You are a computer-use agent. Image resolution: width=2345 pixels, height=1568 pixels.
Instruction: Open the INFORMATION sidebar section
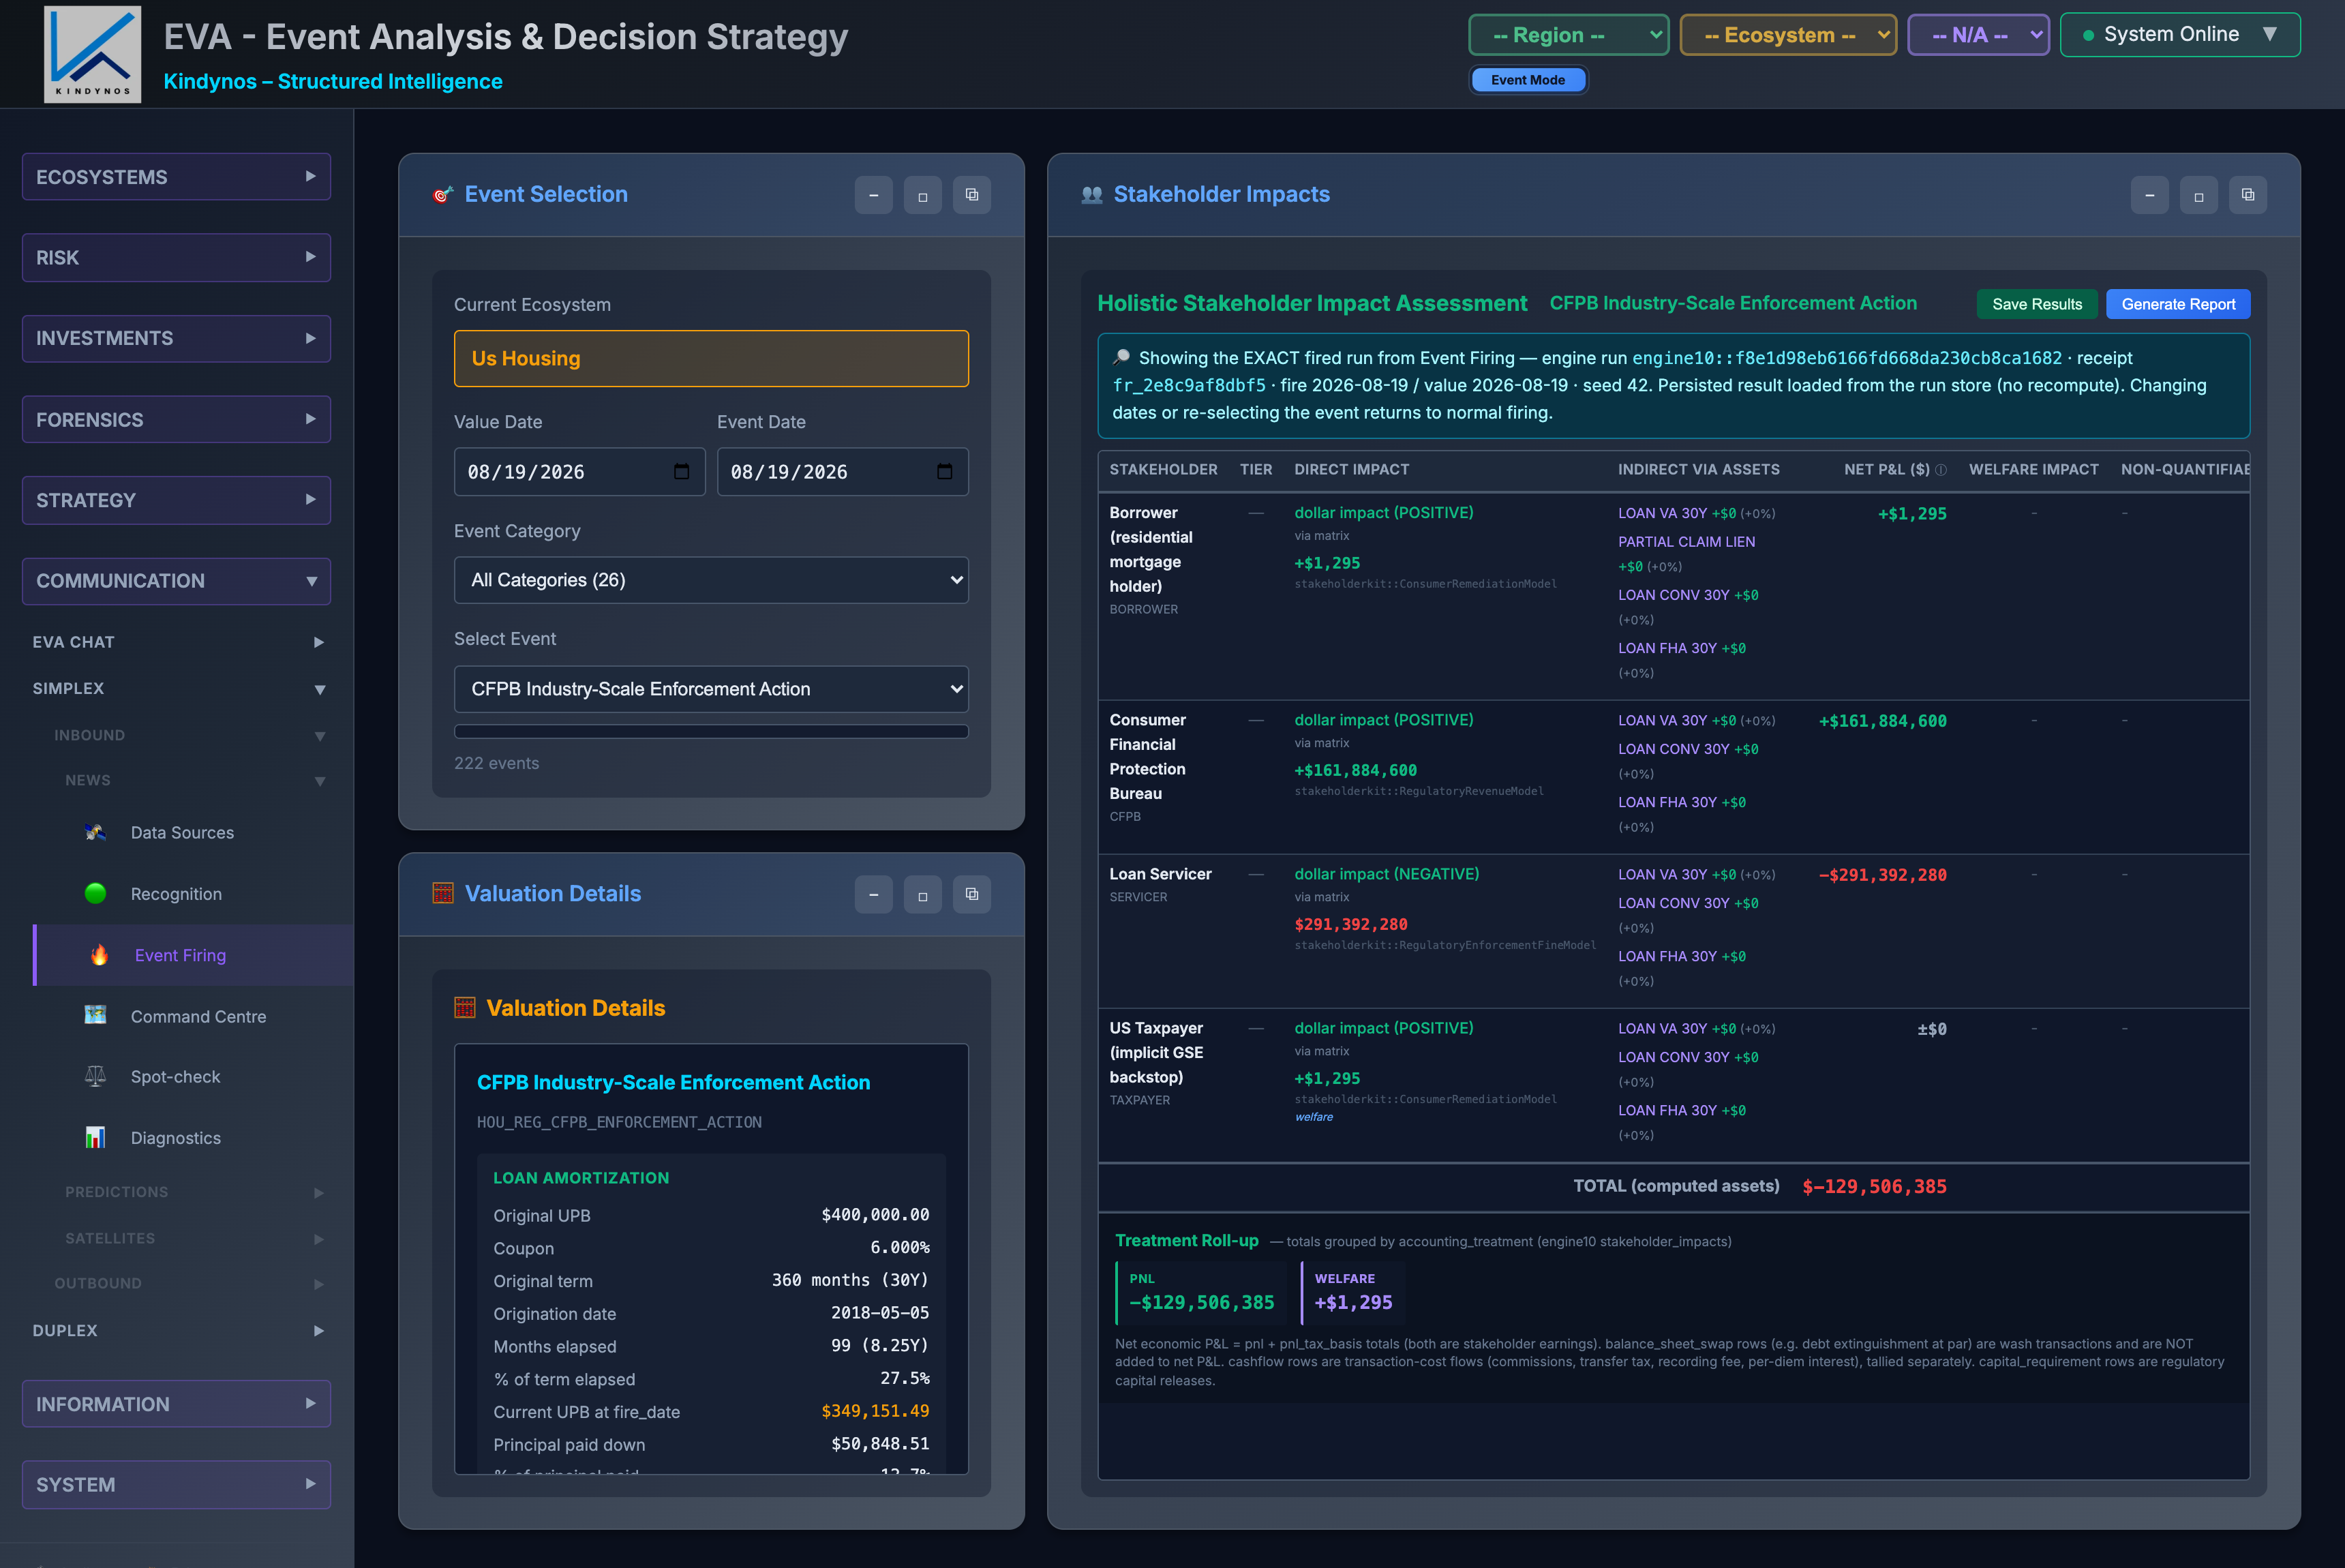[x=176, y=1404]
